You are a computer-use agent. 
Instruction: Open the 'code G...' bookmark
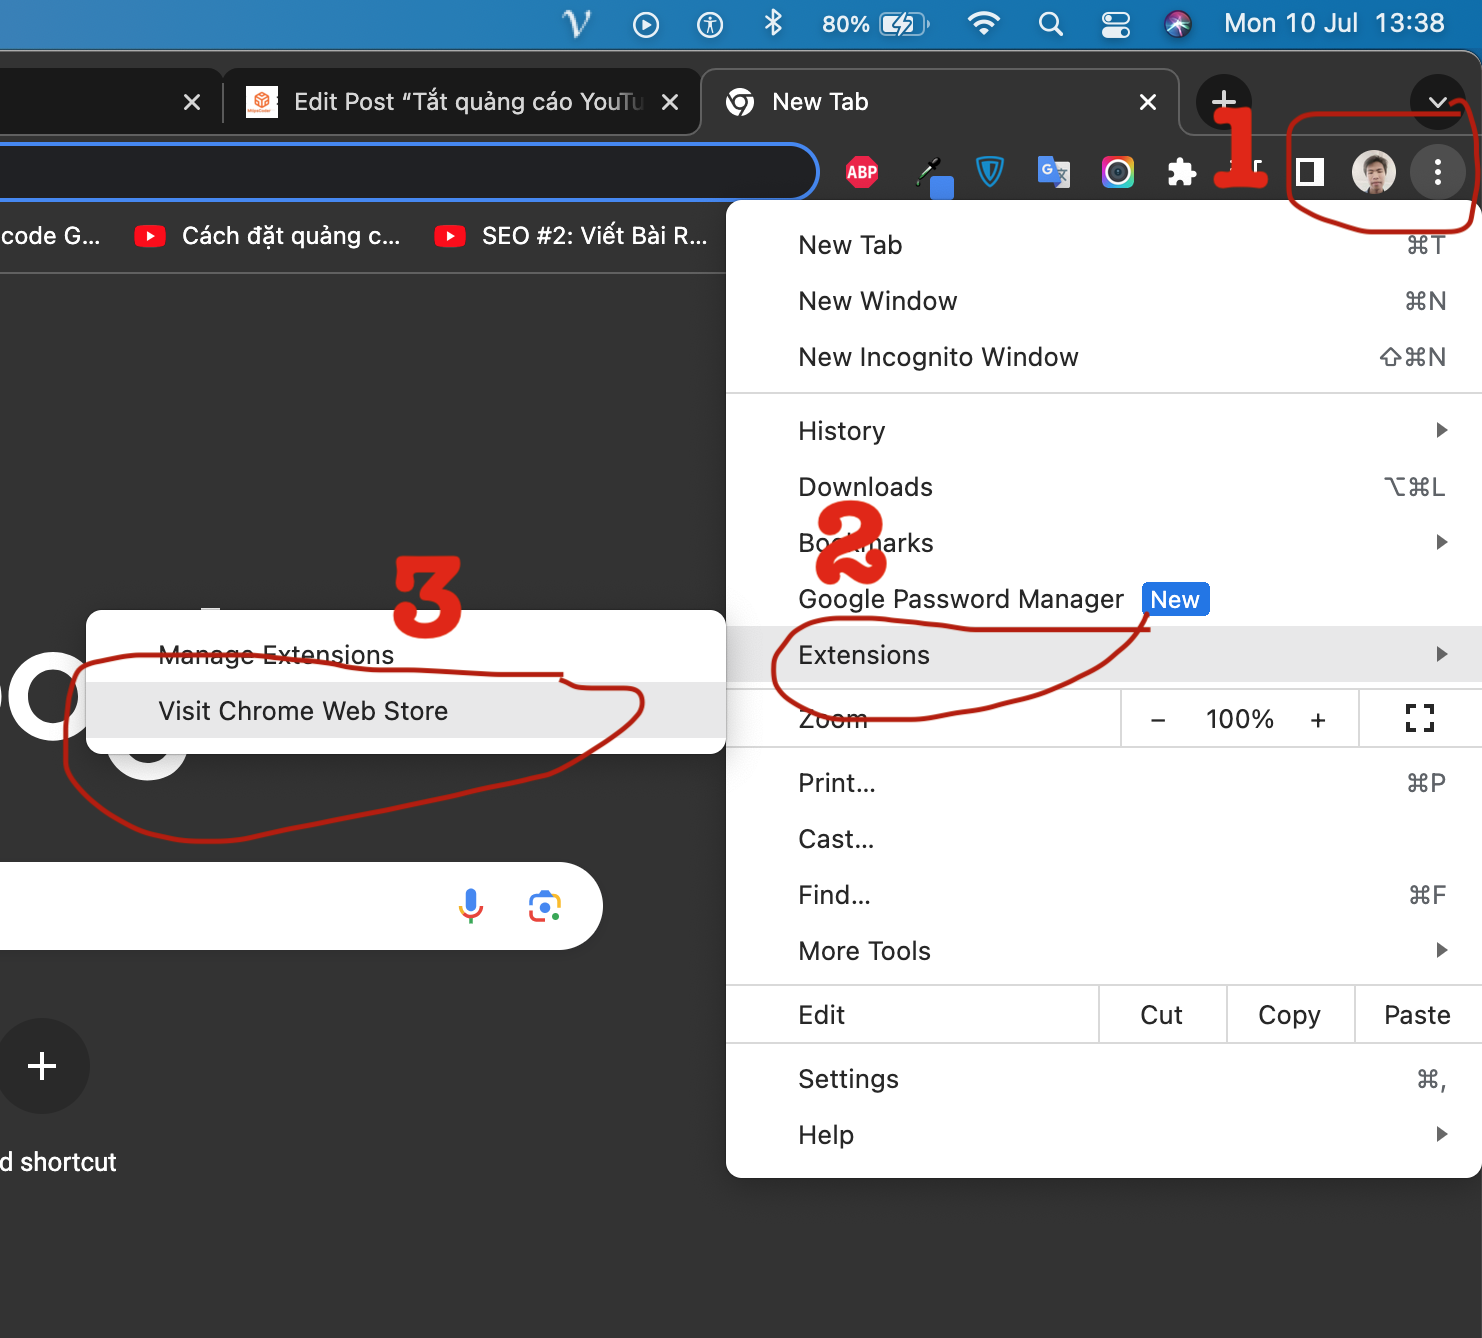point(50,236)
